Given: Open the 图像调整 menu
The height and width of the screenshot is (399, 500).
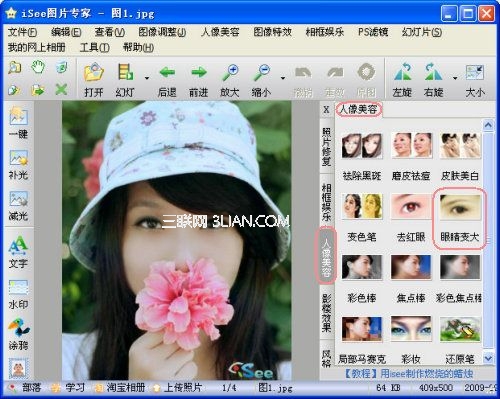Looking at the screenshot, I should click(x=162, y=32).
